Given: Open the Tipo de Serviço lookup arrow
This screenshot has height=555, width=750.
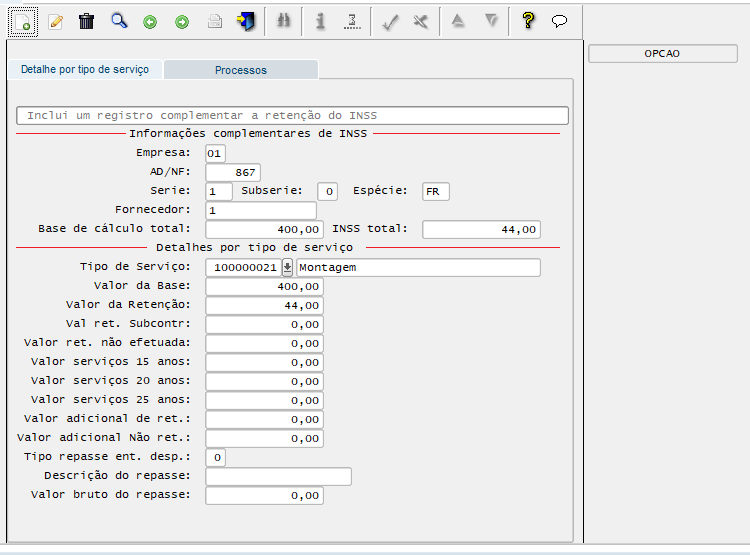Looking at the screenshot, I should (287, 267).
